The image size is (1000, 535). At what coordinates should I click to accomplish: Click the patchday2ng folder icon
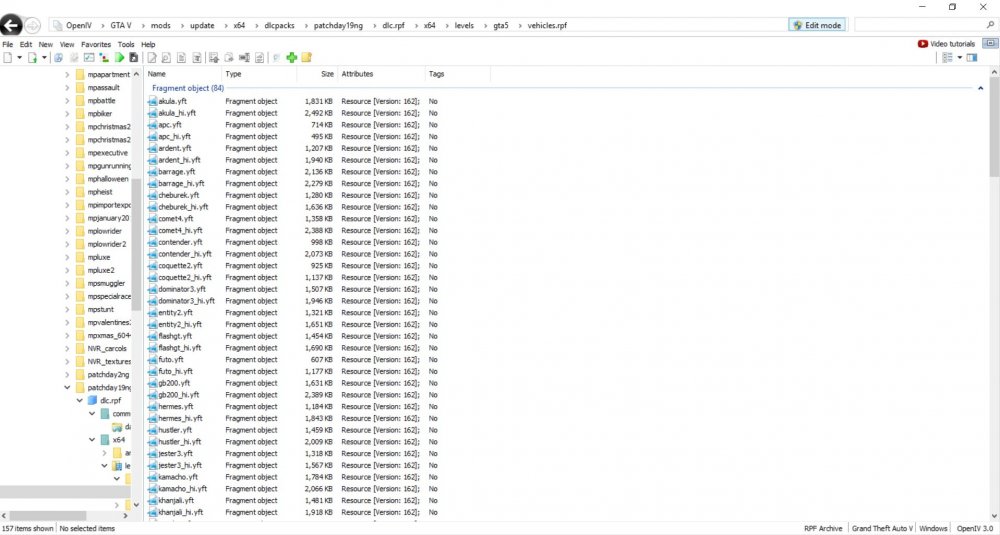(x=80, y=374)
